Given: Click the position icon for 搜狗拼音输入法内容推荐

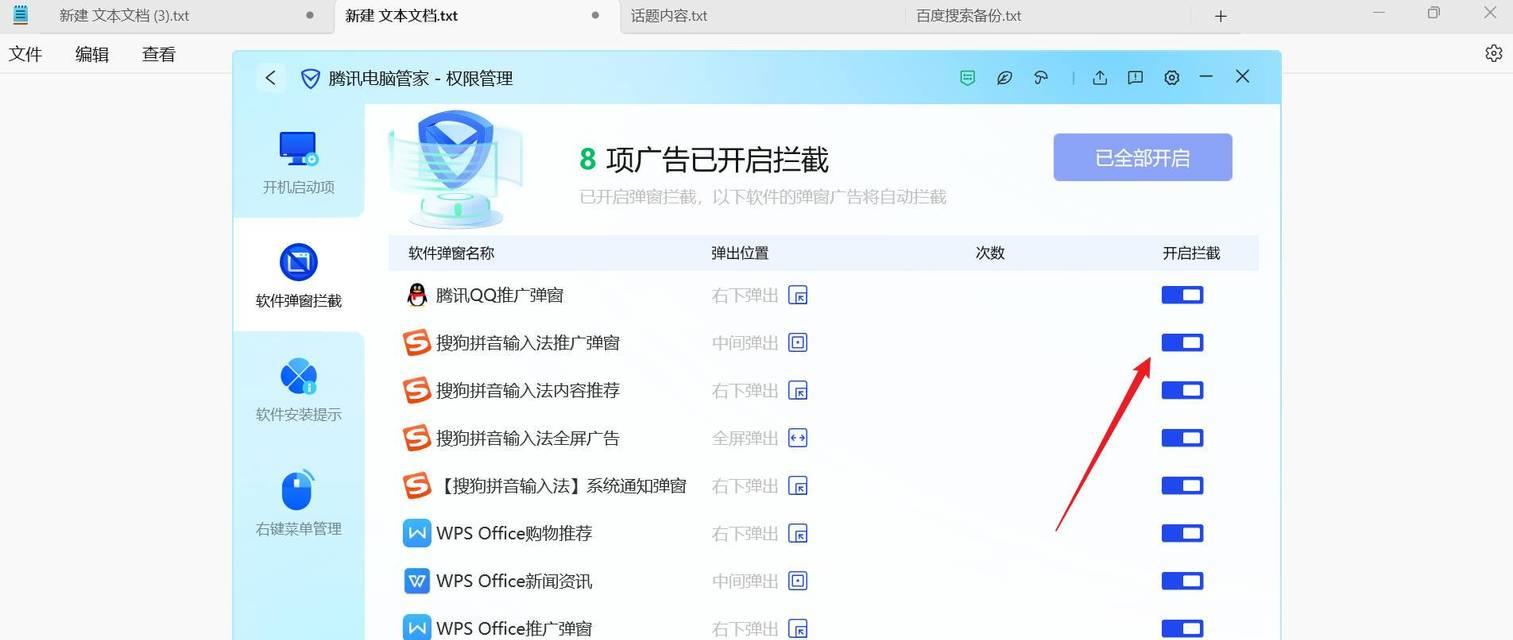Looking at the screenshot, I should point(798,390).
